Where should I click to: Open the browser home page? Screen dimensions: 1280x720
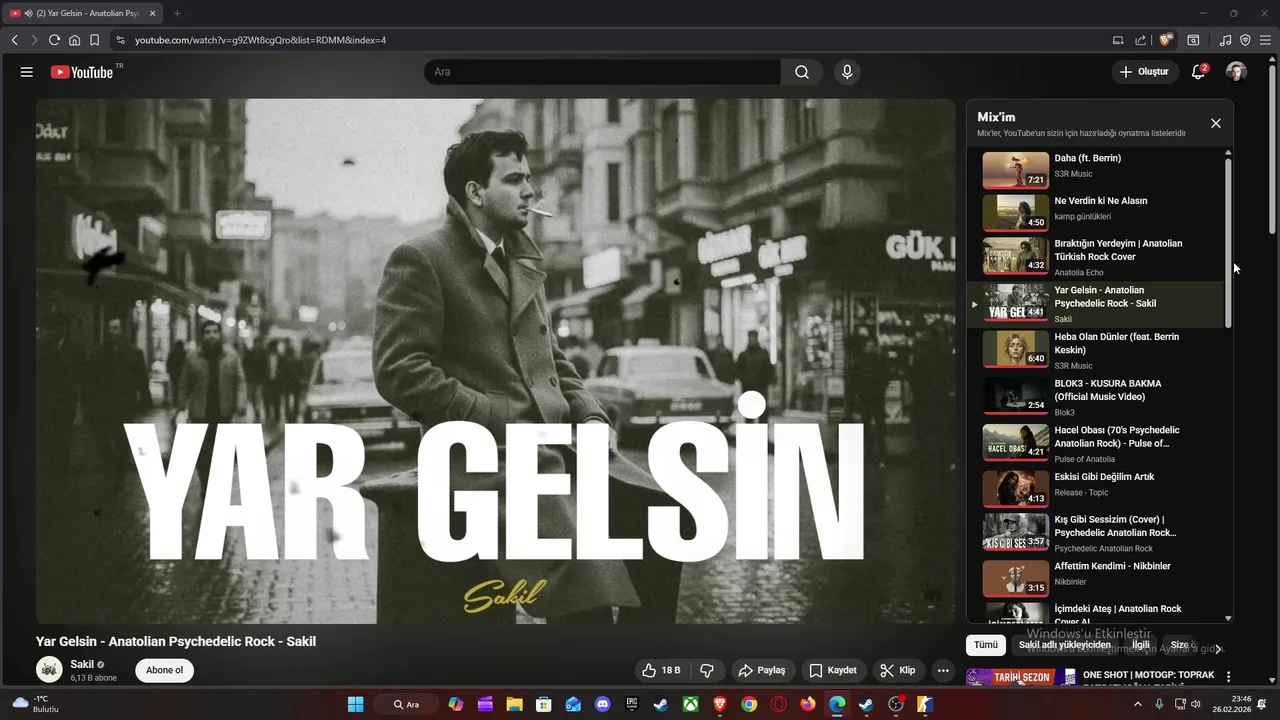[74, 40]
